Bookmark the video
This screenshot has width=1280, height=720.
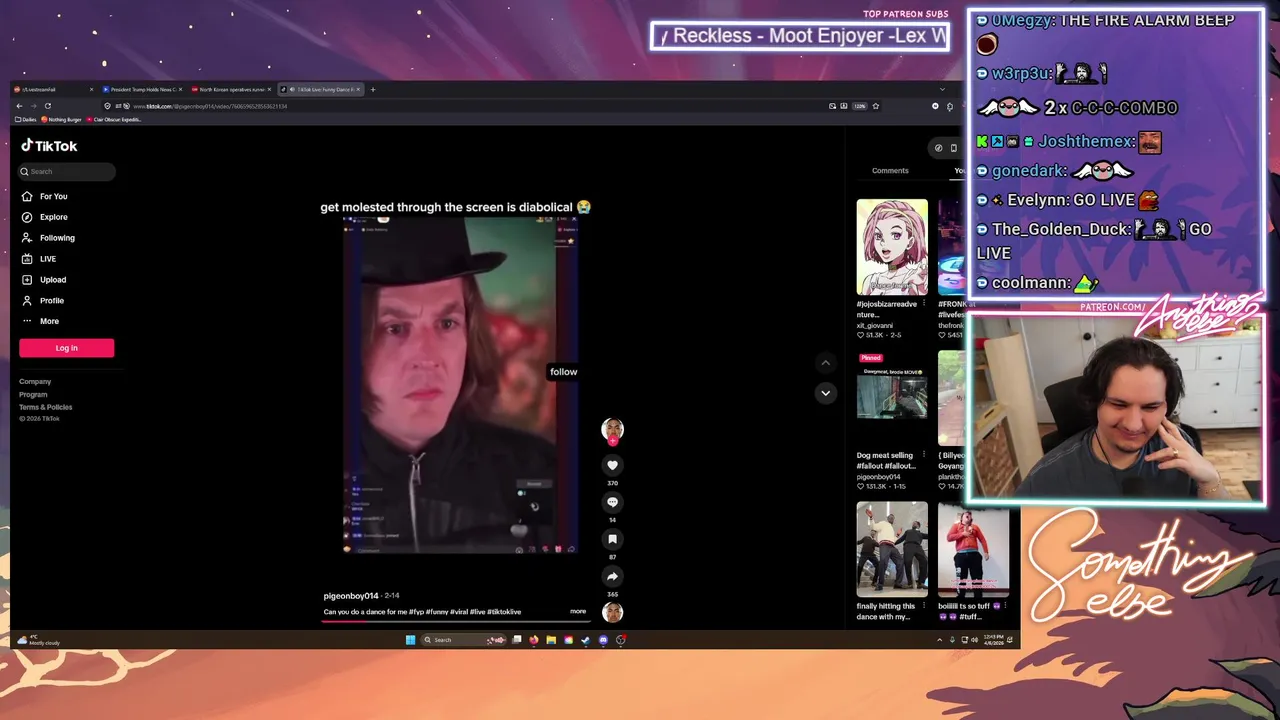click(612, 539)
